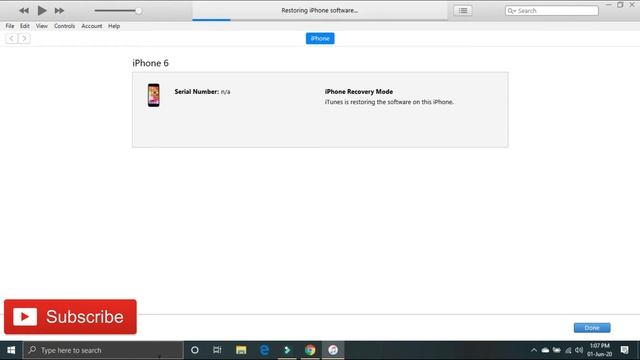
Task: Click the battery tray icon
Action: coord(557,350)
